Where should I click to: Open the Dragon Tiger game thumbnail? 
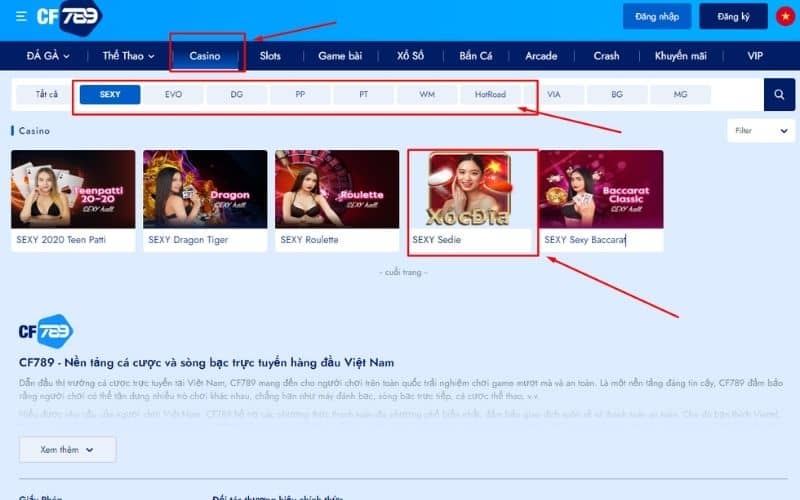pos(205,189)
